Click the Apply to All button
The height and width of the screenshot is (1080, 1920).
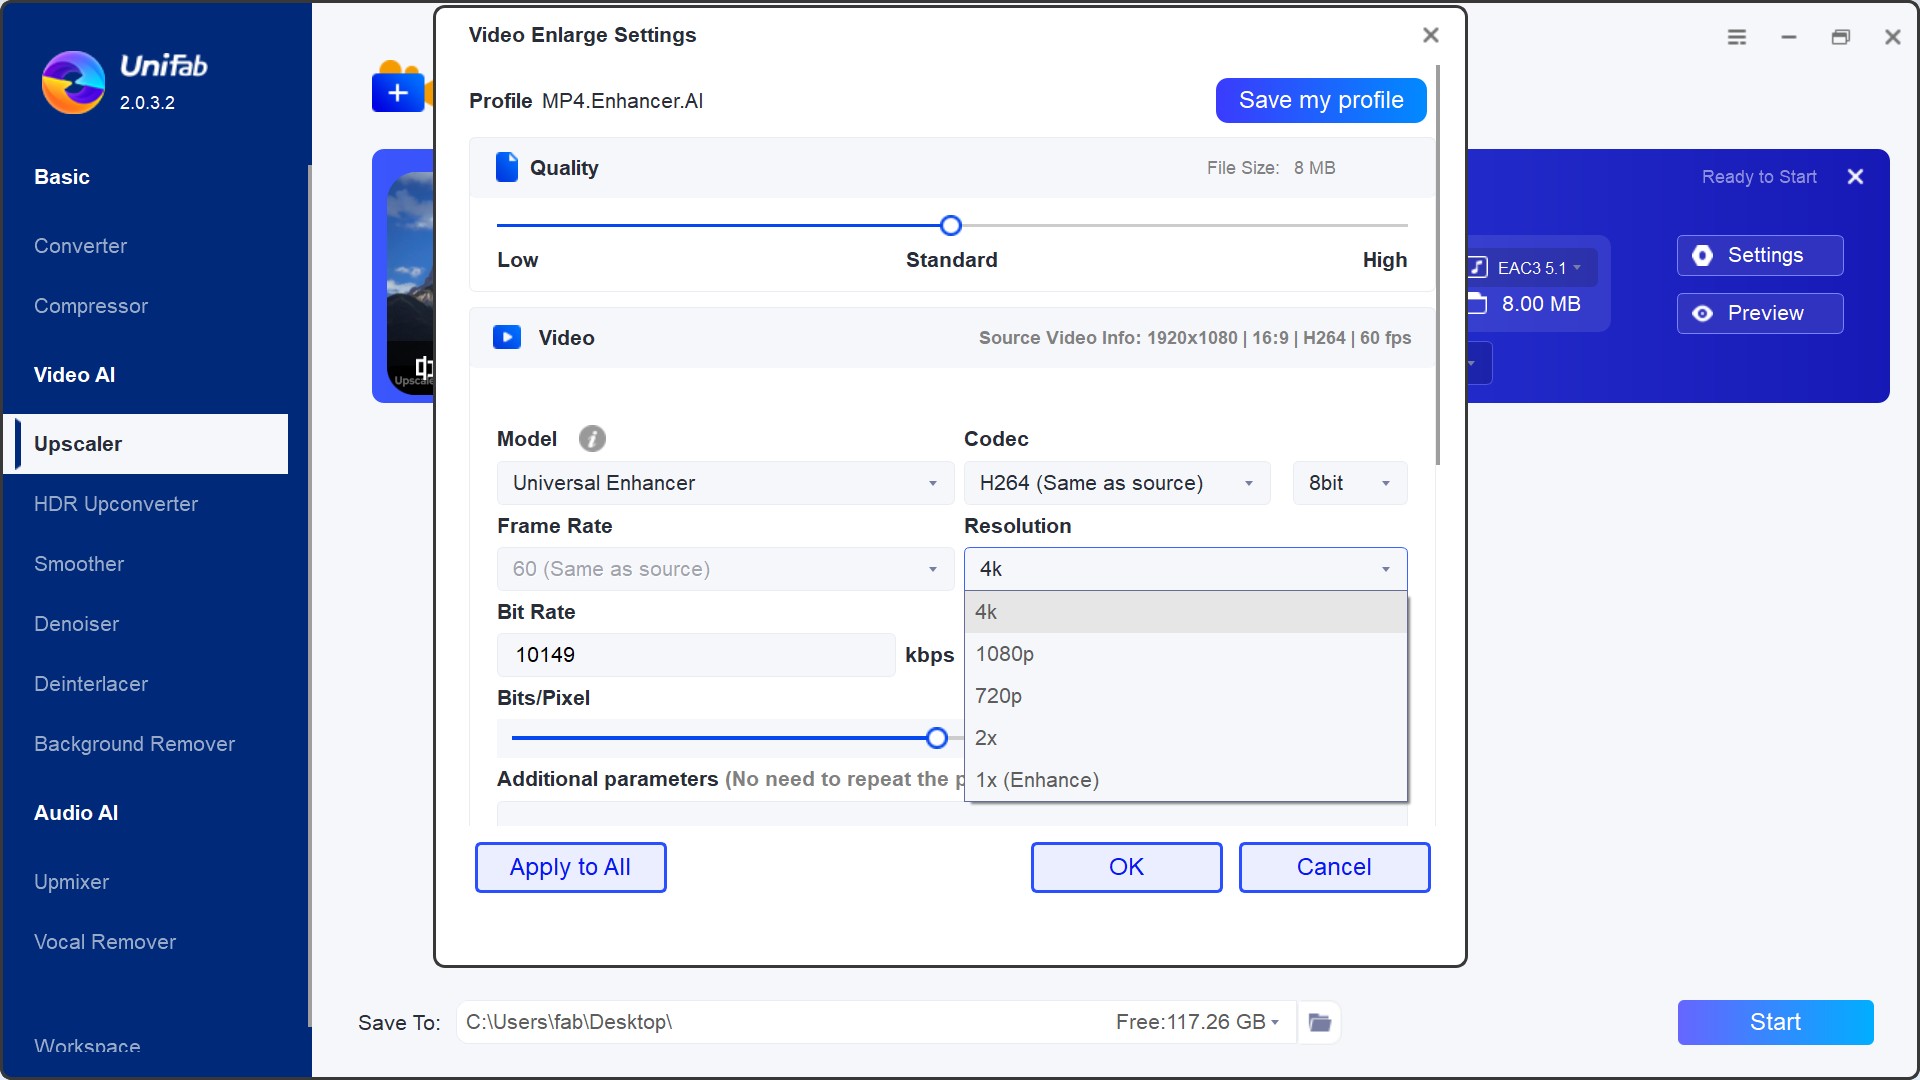tap(570, 867)
